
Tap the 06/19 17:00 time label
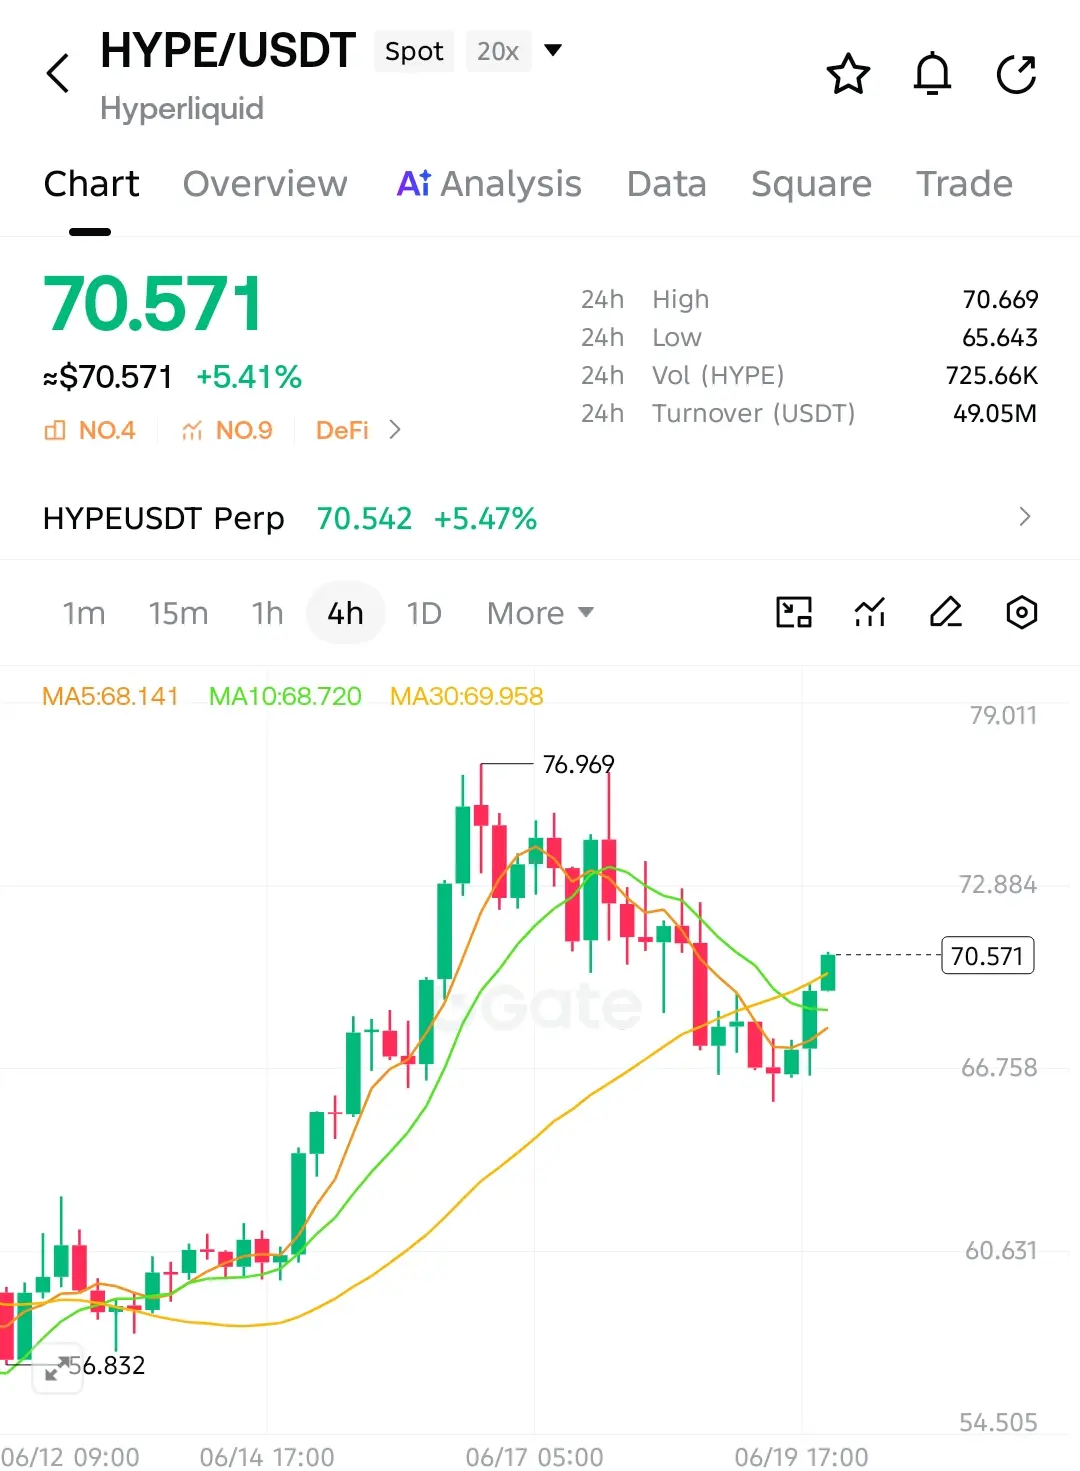click(801, 1456)
